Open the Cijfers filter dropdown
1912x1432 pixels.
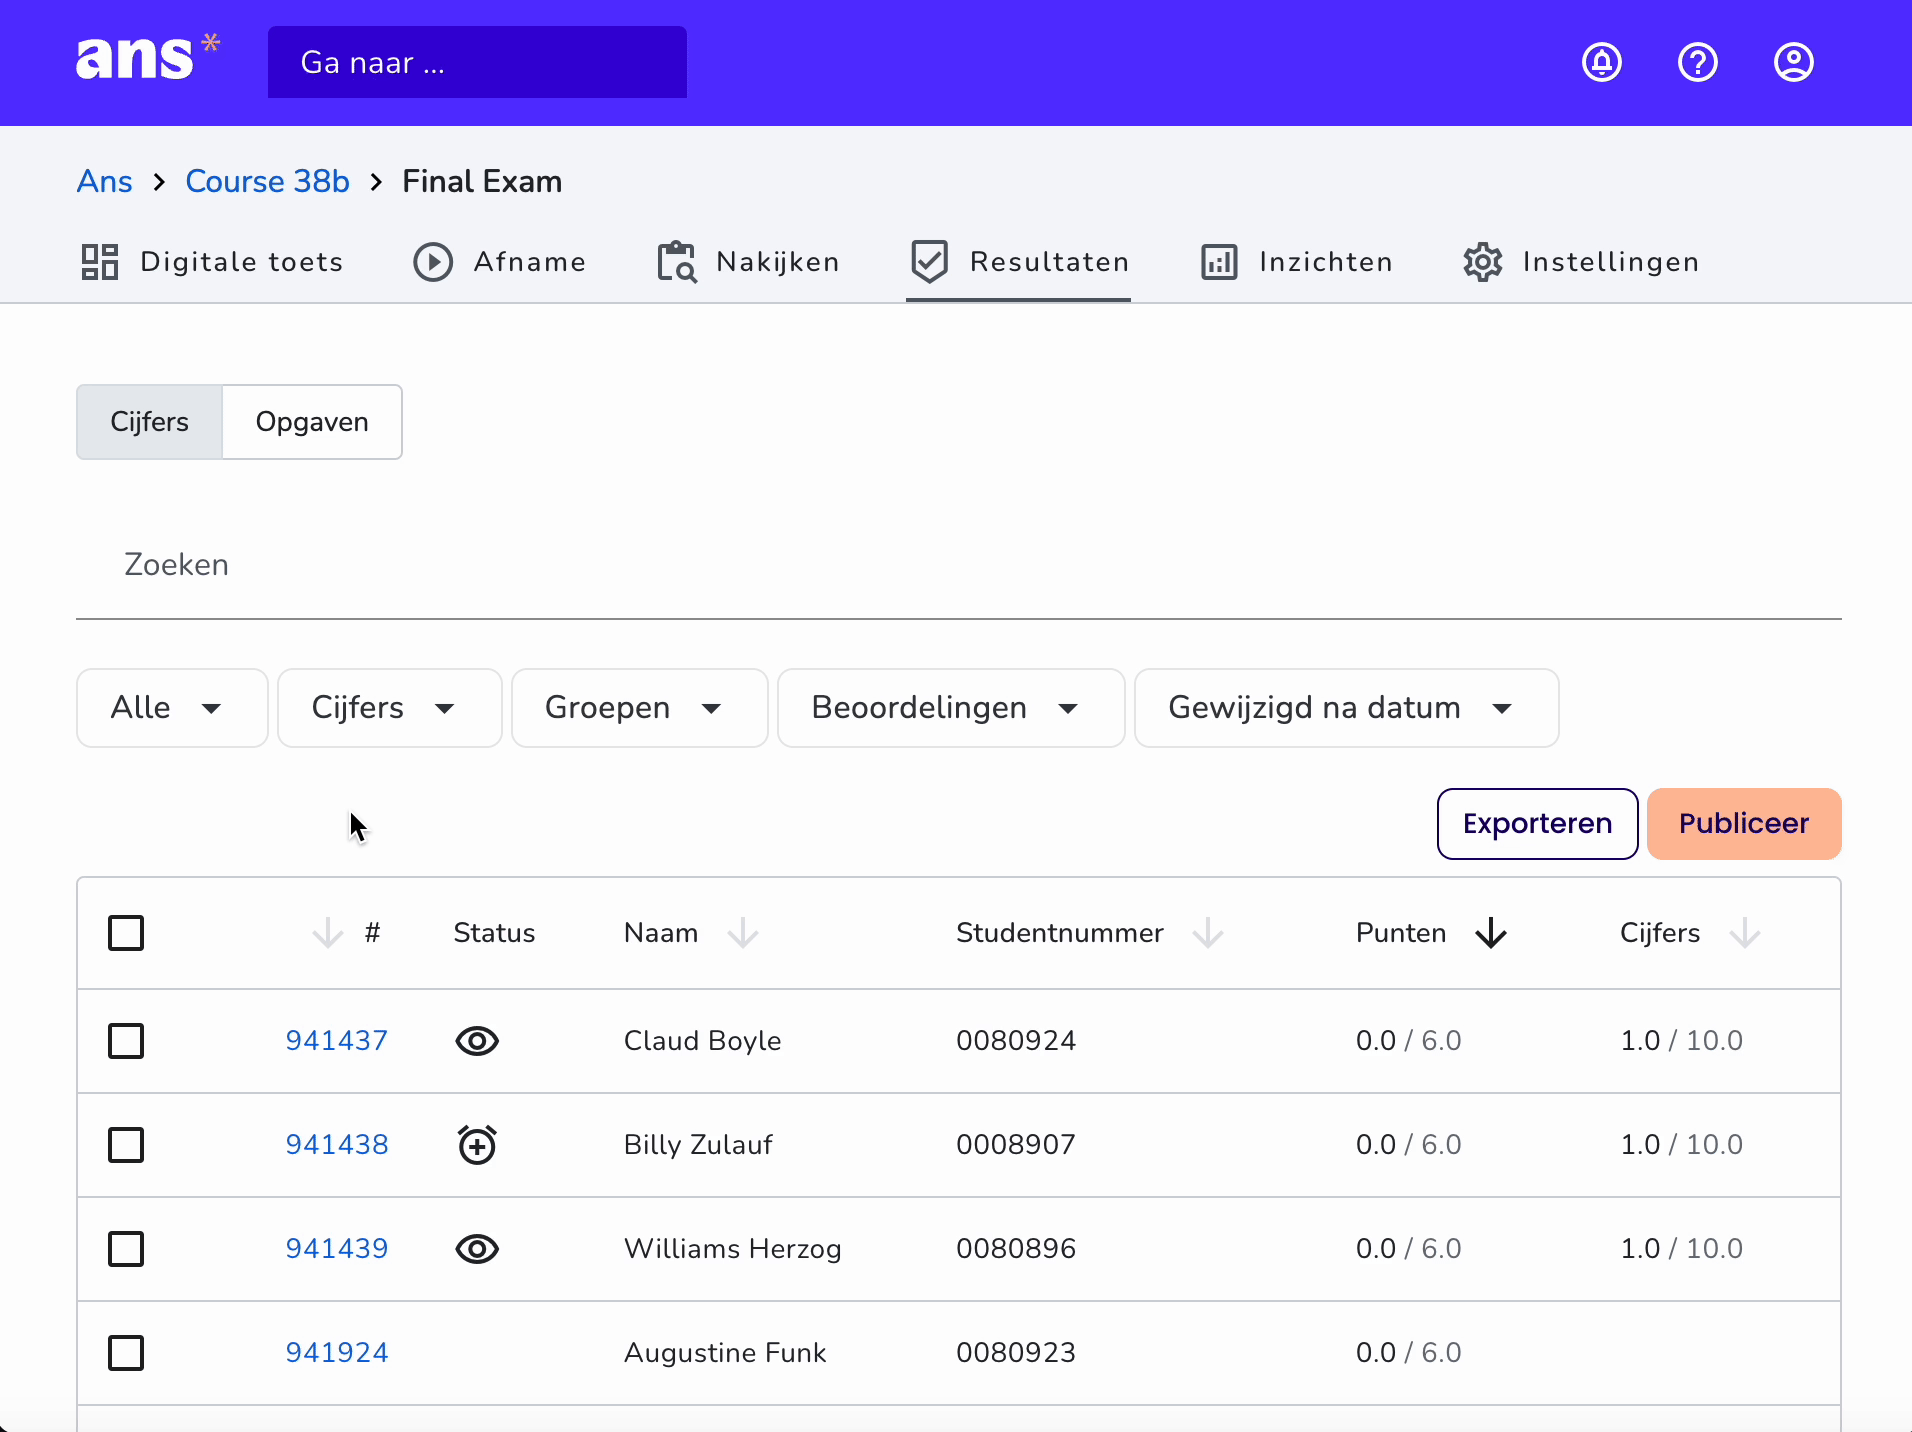pos(390,708)
